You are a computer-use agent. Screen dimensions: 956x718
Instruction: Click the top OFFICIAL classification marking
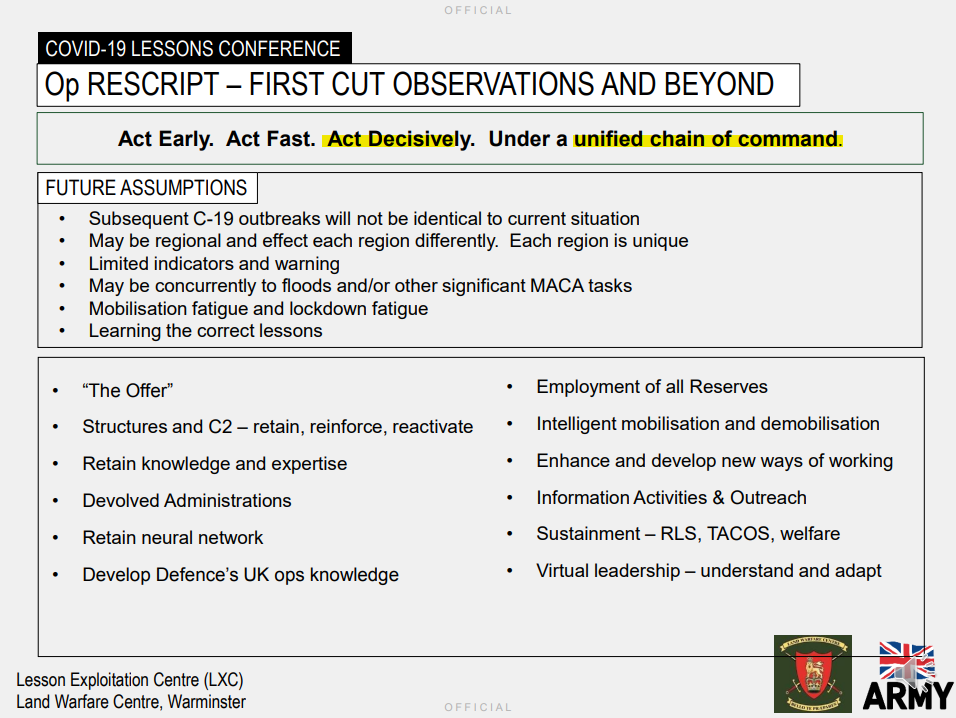pyautogui.click(x=478, y=10)
